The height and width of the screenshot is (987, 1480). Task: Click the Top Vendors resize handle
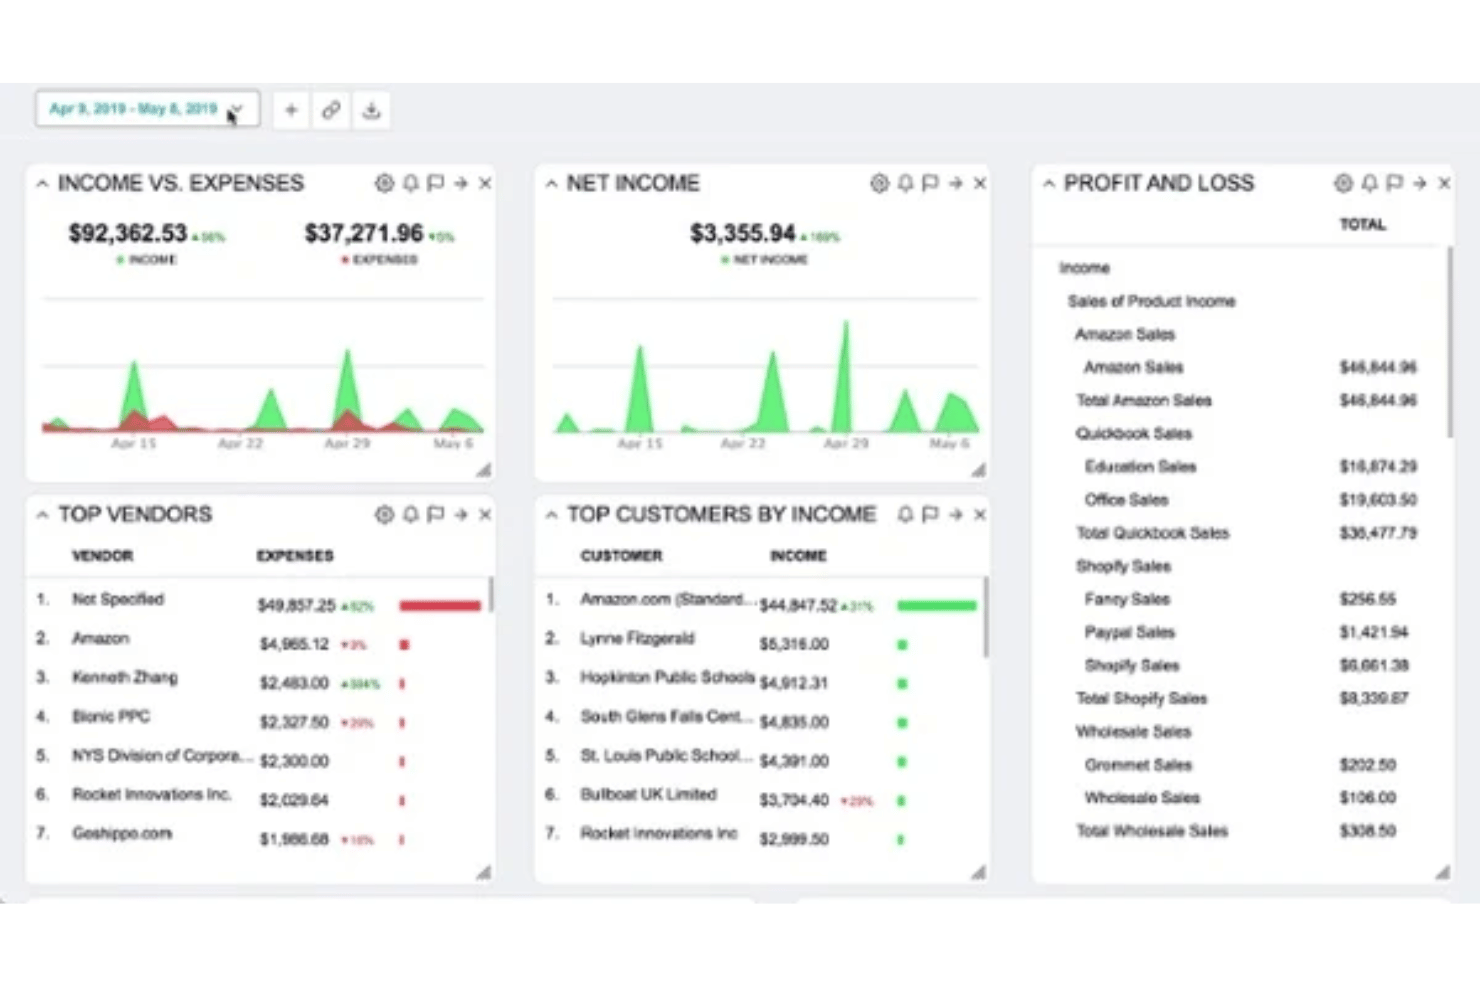click(x=482, y=871)
